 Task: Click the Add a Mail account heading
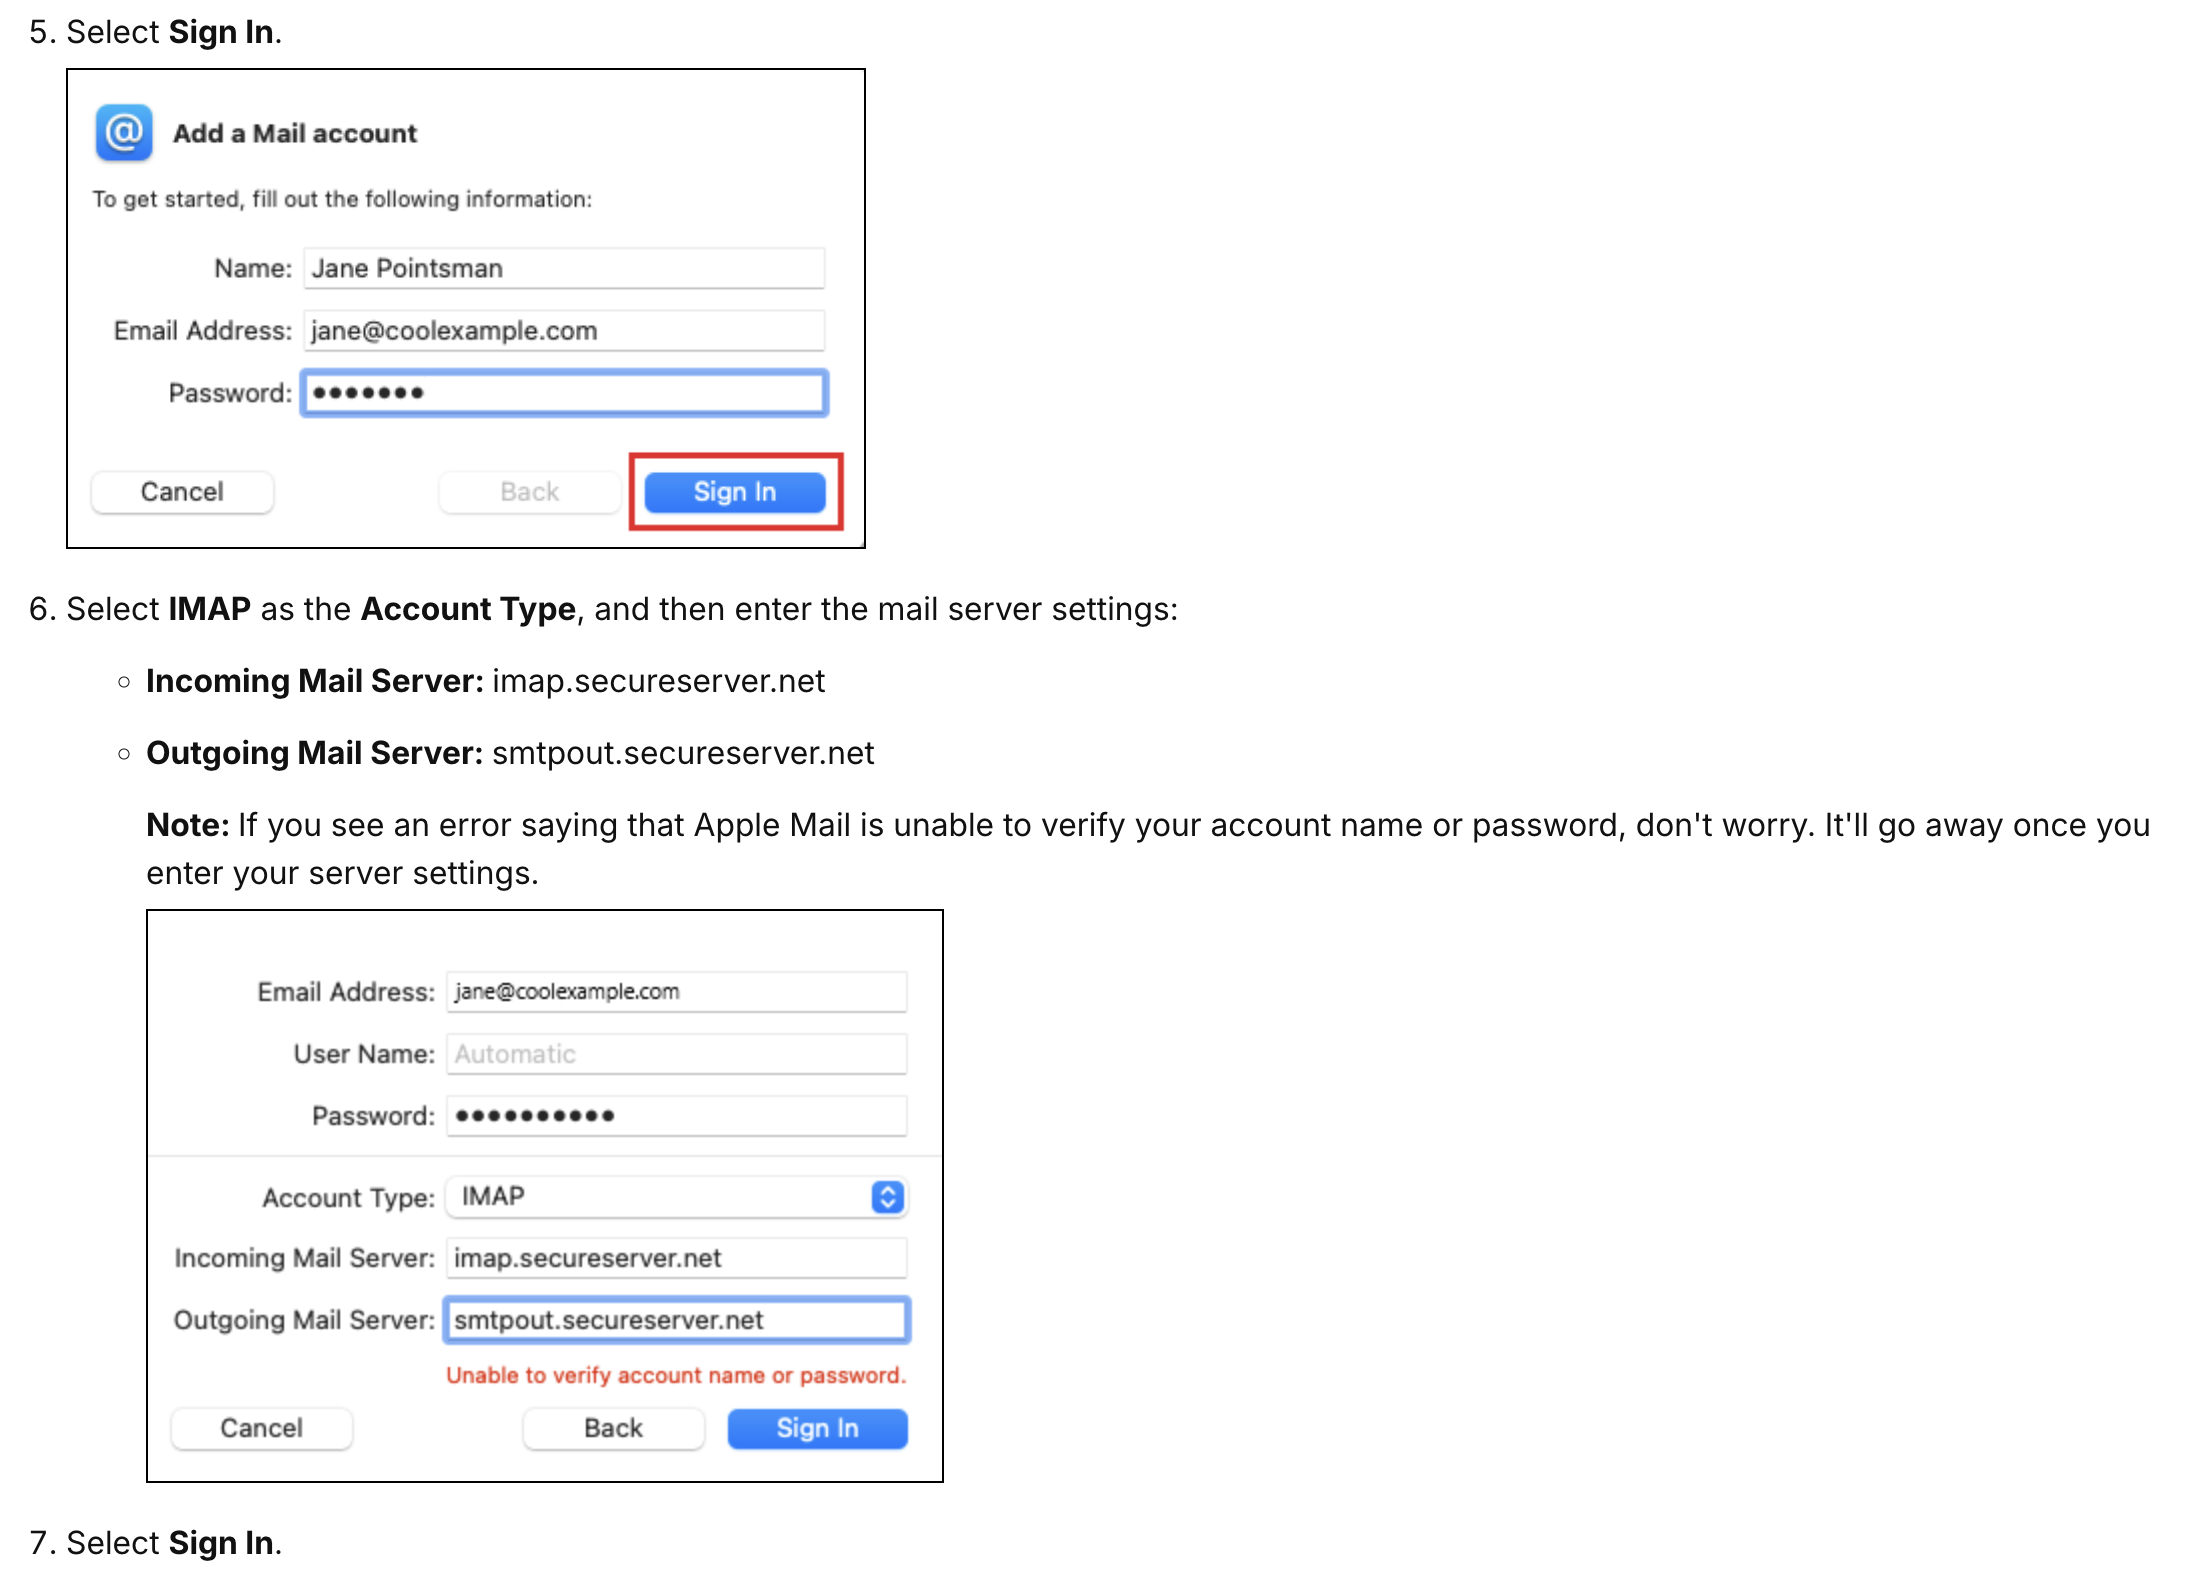(295, 133)
